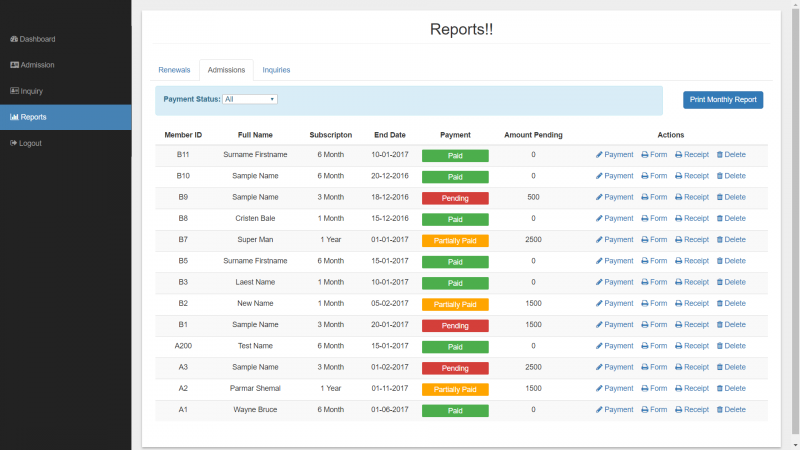Open the Receipt link for Parmar Shemal
This screenshot has width=800, height=450.
[691, 389]
